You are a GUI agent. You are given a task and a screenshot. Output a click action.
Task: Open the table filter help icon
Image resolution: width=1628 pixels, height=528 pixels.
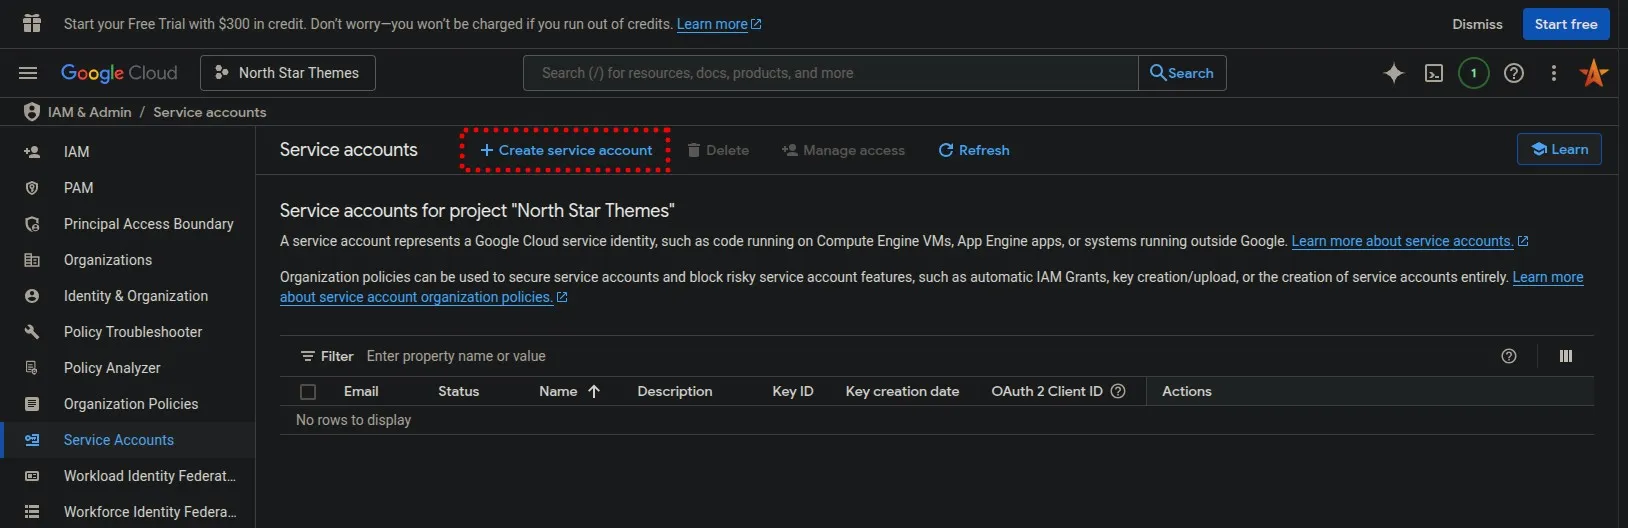coord(1509,356)
